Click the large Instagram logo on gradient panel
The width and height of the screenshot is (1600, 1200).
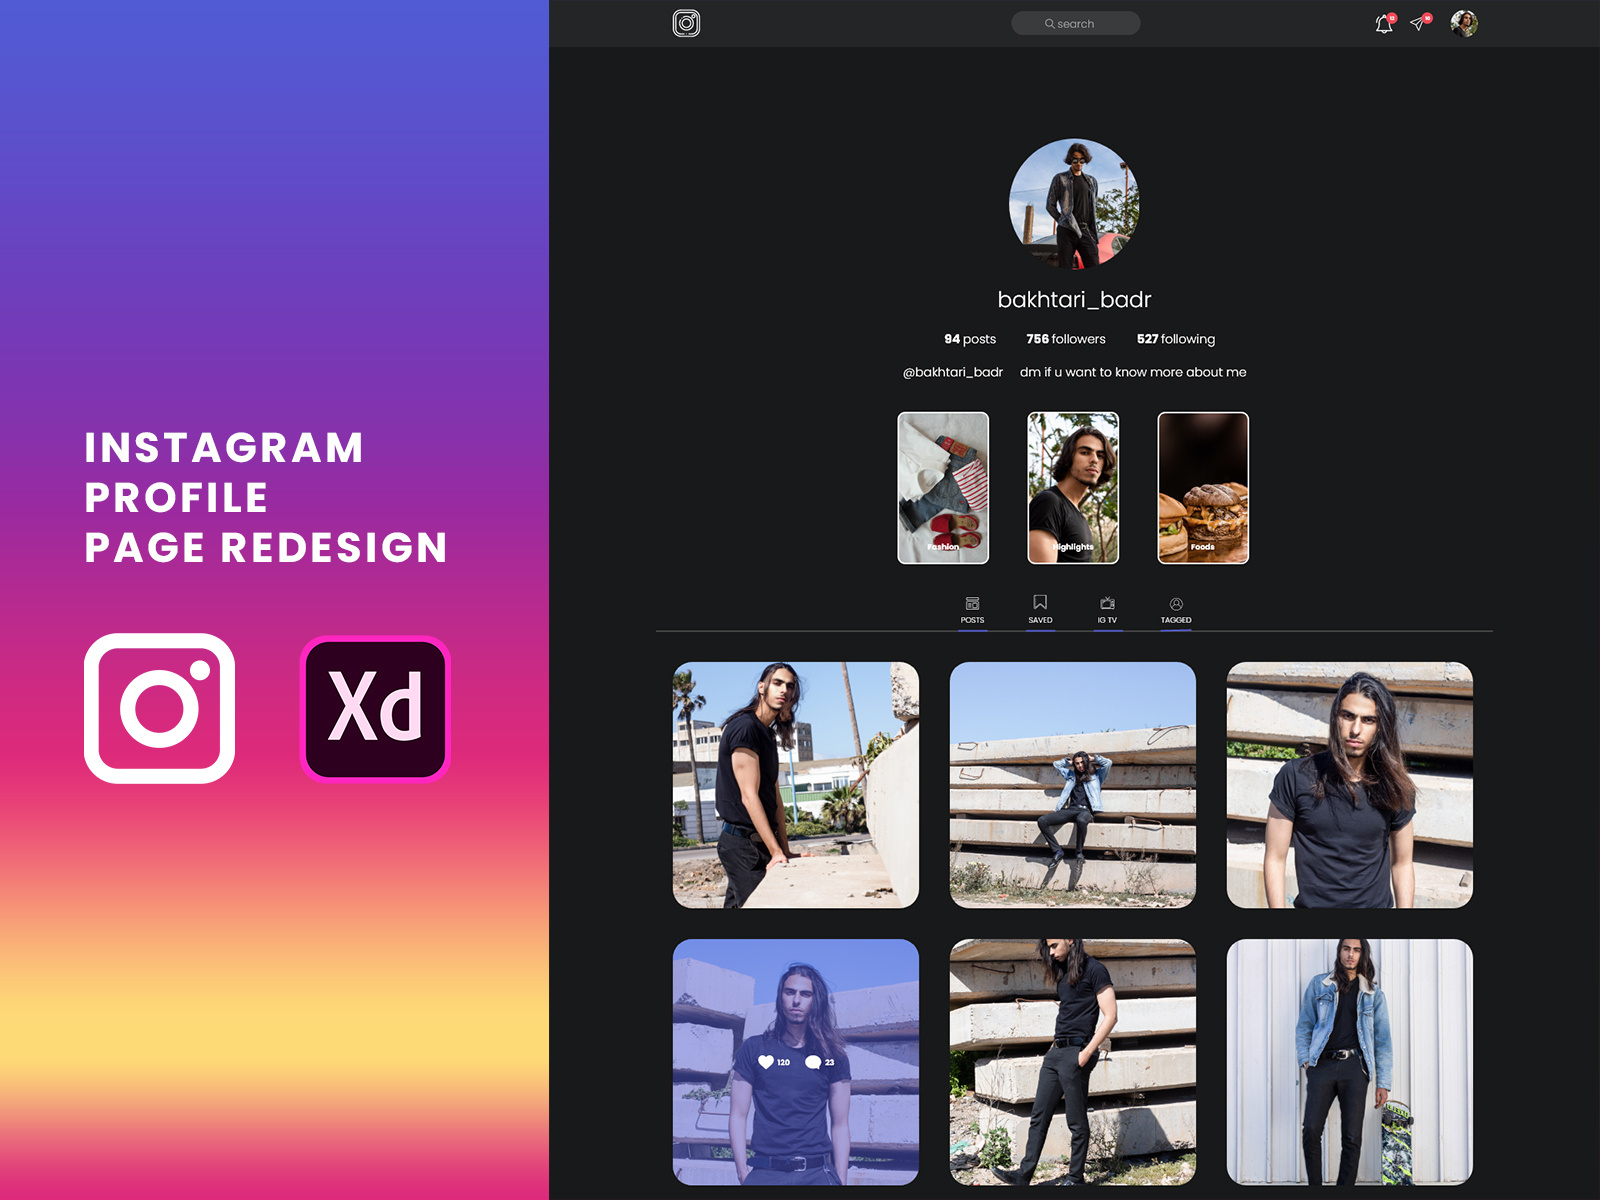(x=160, y=708)
